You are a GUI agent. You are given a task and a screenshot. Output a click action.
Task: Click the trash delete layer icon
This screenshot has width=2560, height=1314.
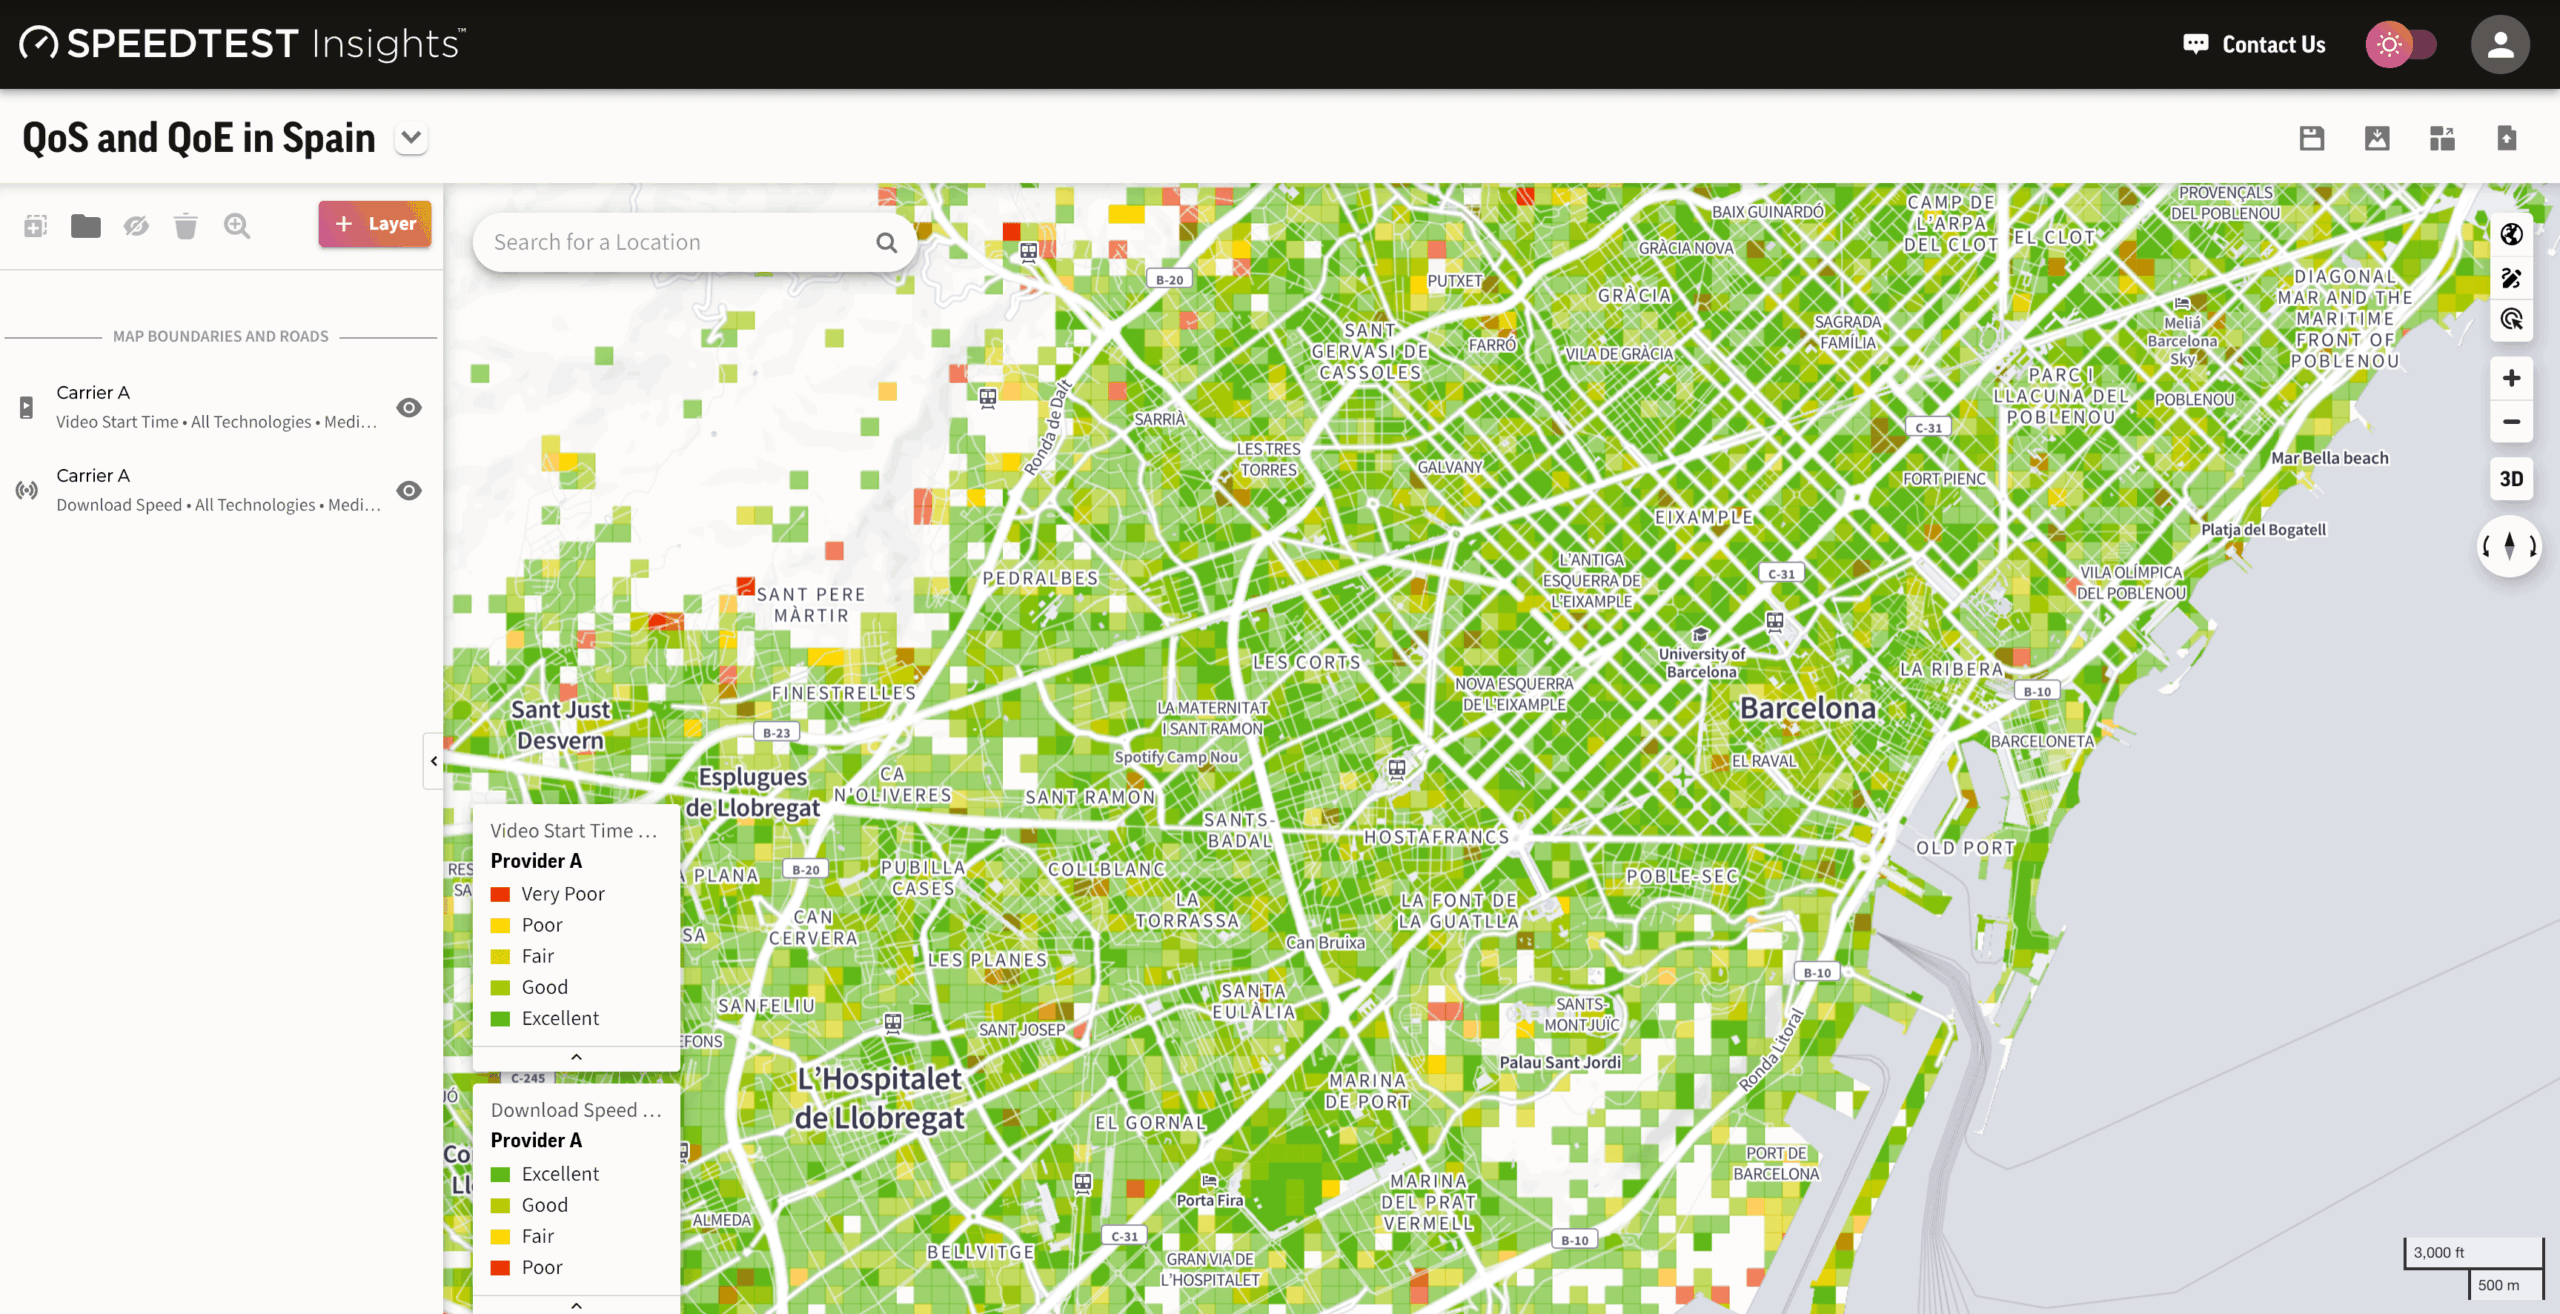click(185, 226)
